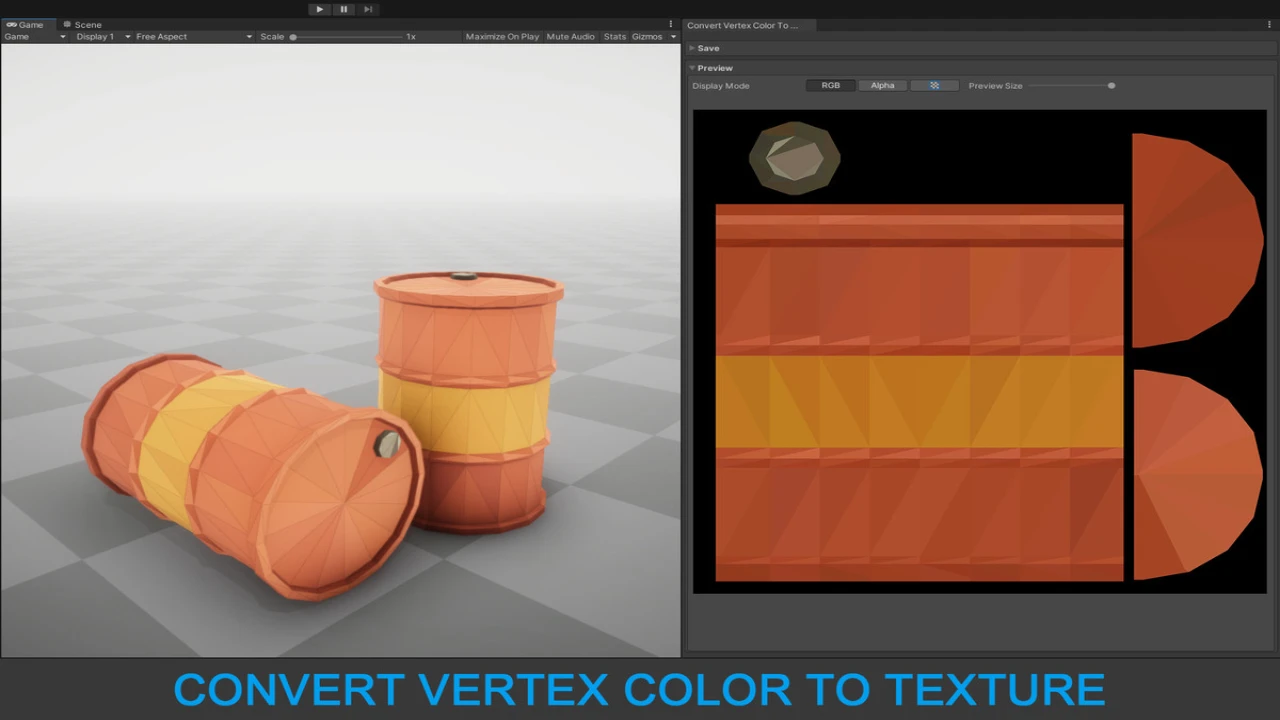Screen dimensions: 1280x720
Task: Open the Free Aspect ratio dropdown
Action: (193, 37)
